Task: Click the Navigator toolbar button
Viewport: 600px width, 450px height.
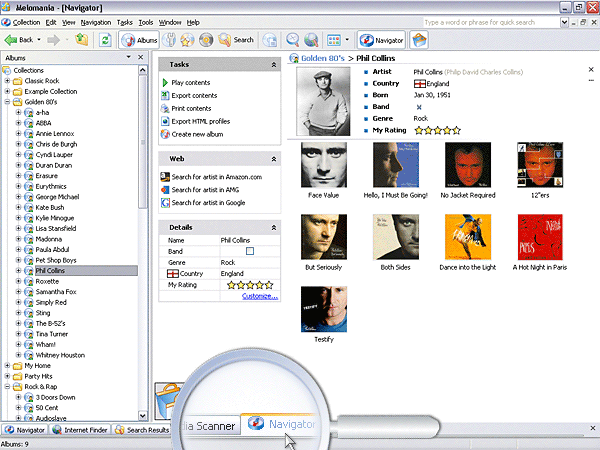Action: (x=382, y=40)
